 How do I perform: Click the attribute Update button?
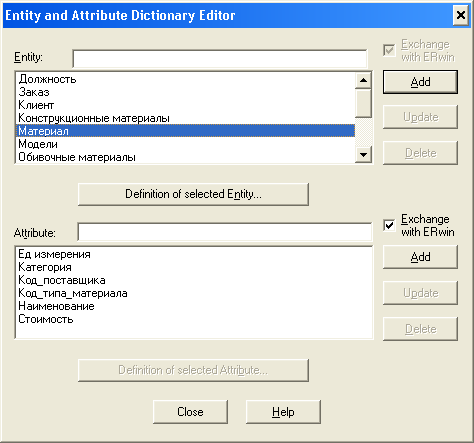click(x=420, y=293)
